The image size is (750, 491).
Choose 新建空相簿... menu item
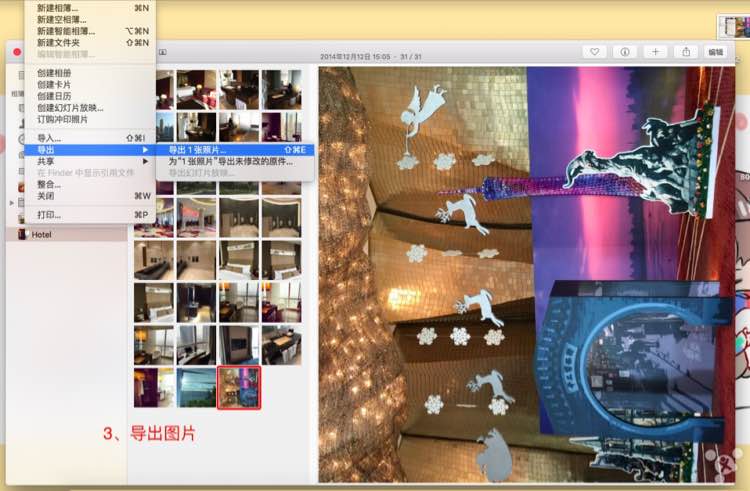click(89, 20)
